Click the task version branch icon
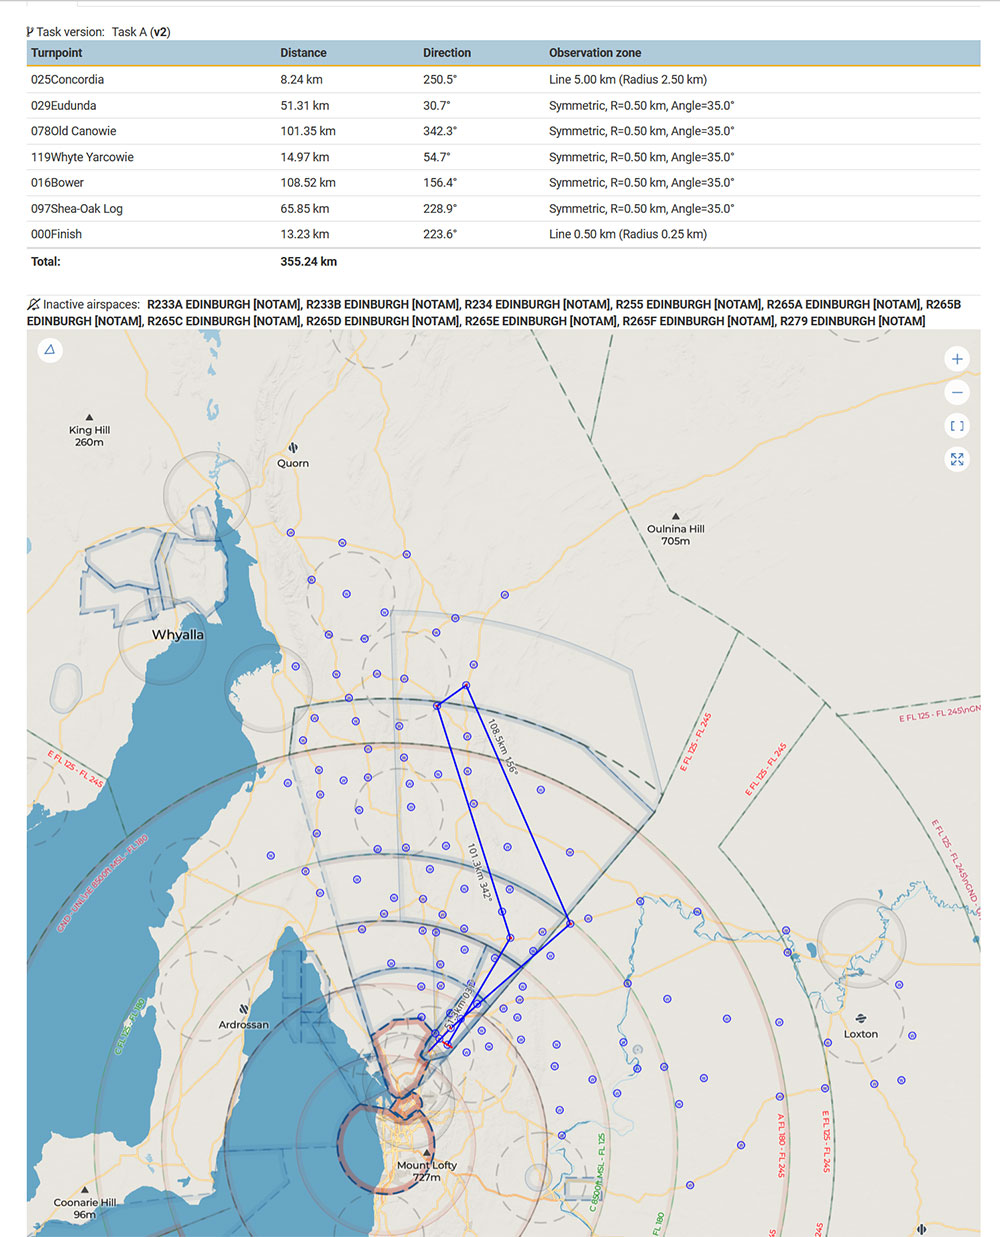This screenshot has width=1000, height=1237. click(x=30, y=32)
